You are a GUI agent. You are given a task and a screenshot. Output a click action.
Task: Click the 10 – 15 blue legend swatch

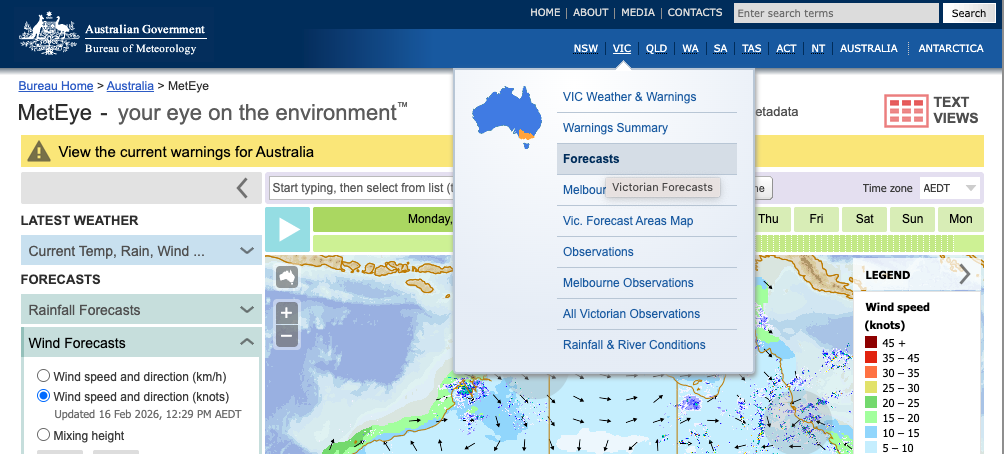871,433
